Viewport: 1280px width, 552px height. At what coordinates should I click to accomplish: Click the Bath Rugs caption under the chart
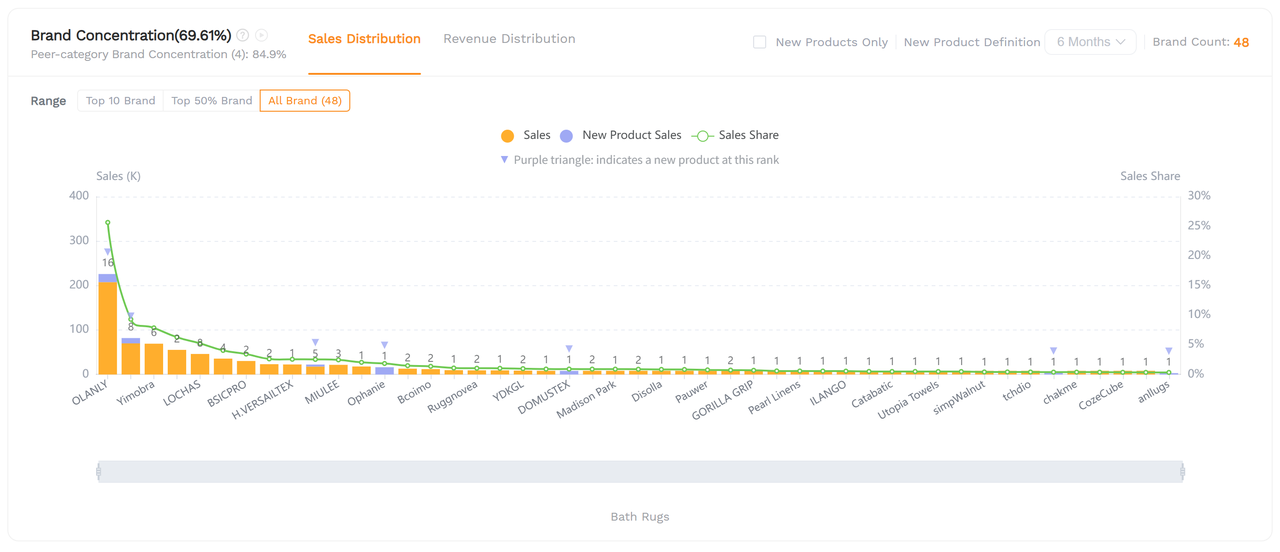point(640,517)
